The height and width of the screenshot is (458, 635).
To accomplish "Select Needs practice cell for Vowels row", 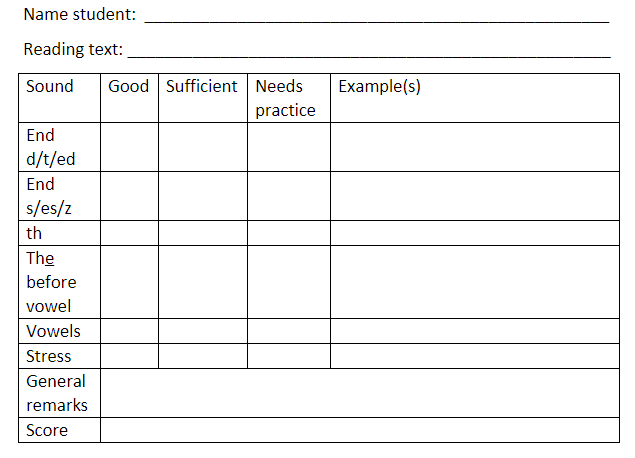I will point(289,331).
